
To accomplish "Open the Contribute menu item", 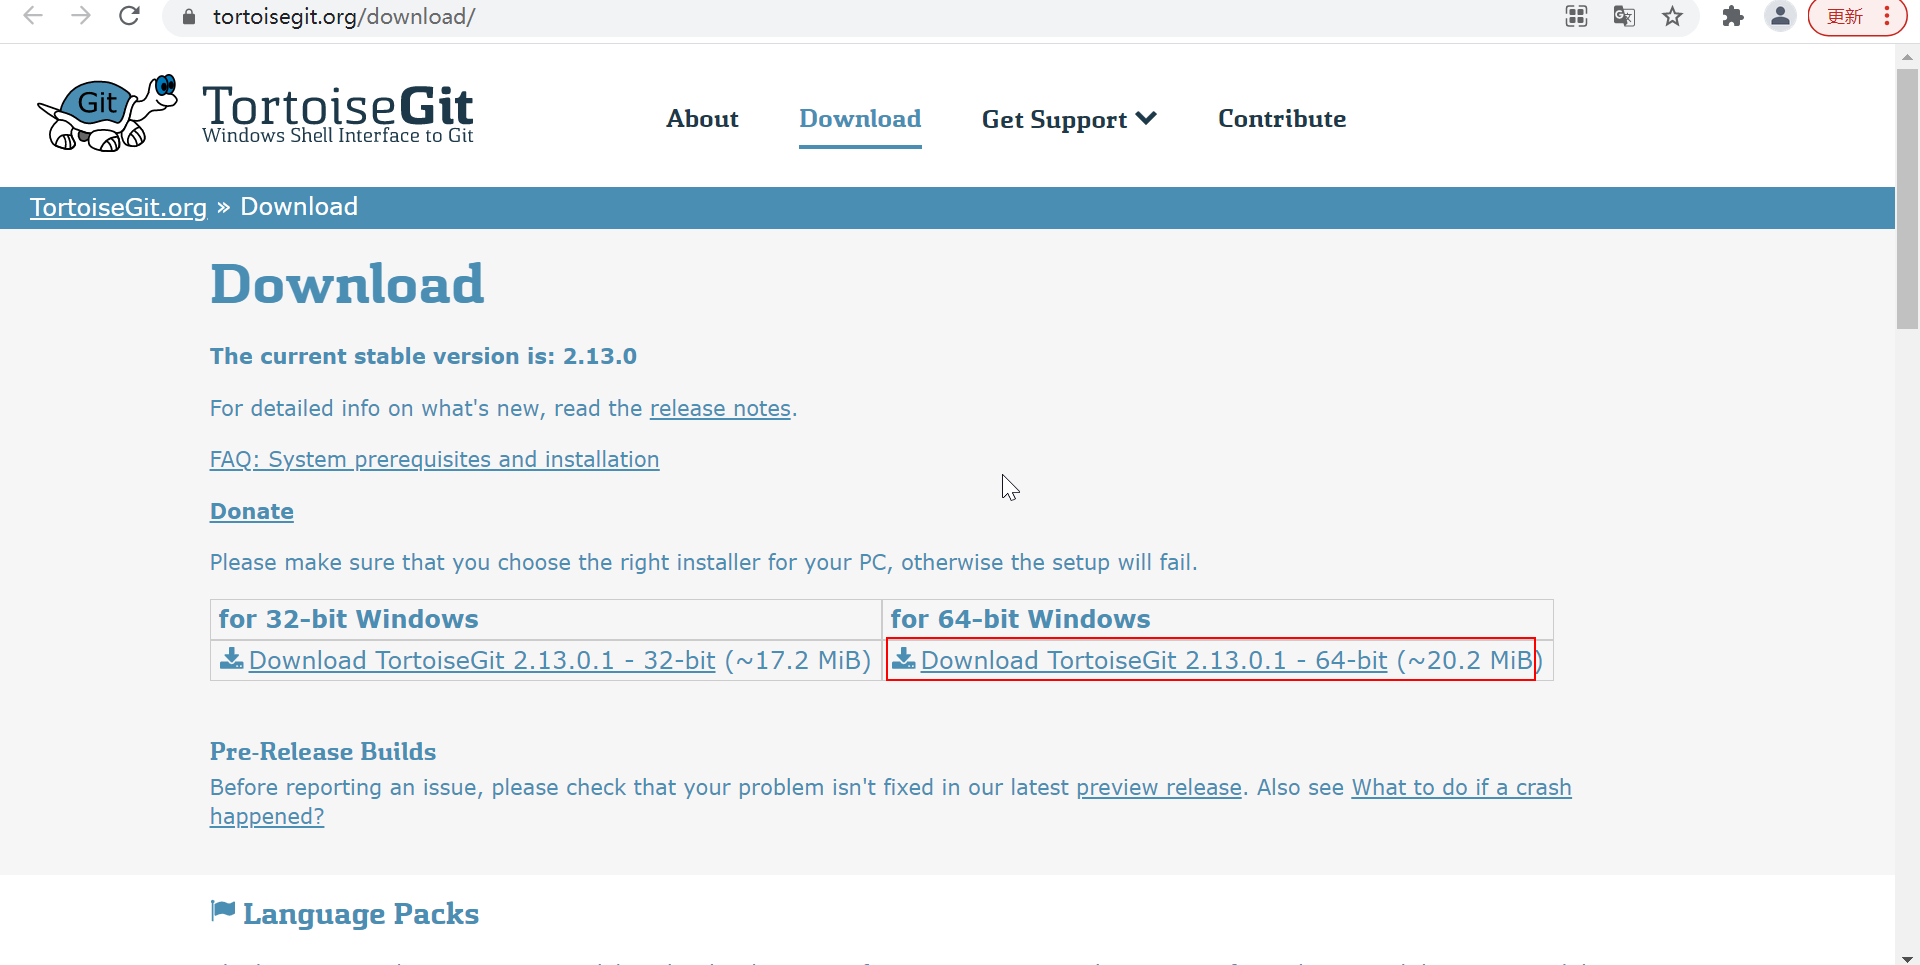I will point(1282,119).
